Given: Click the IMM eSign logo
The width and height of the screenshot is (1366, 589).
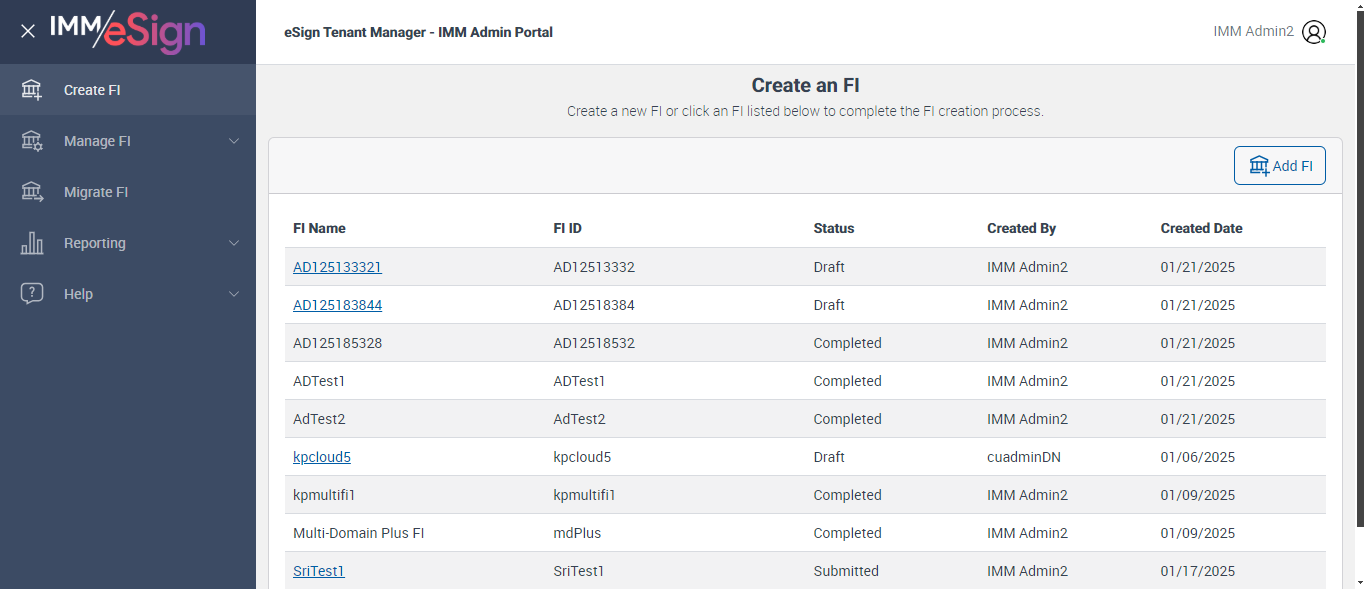Looking at the screenshot, I should click(127, 31).
